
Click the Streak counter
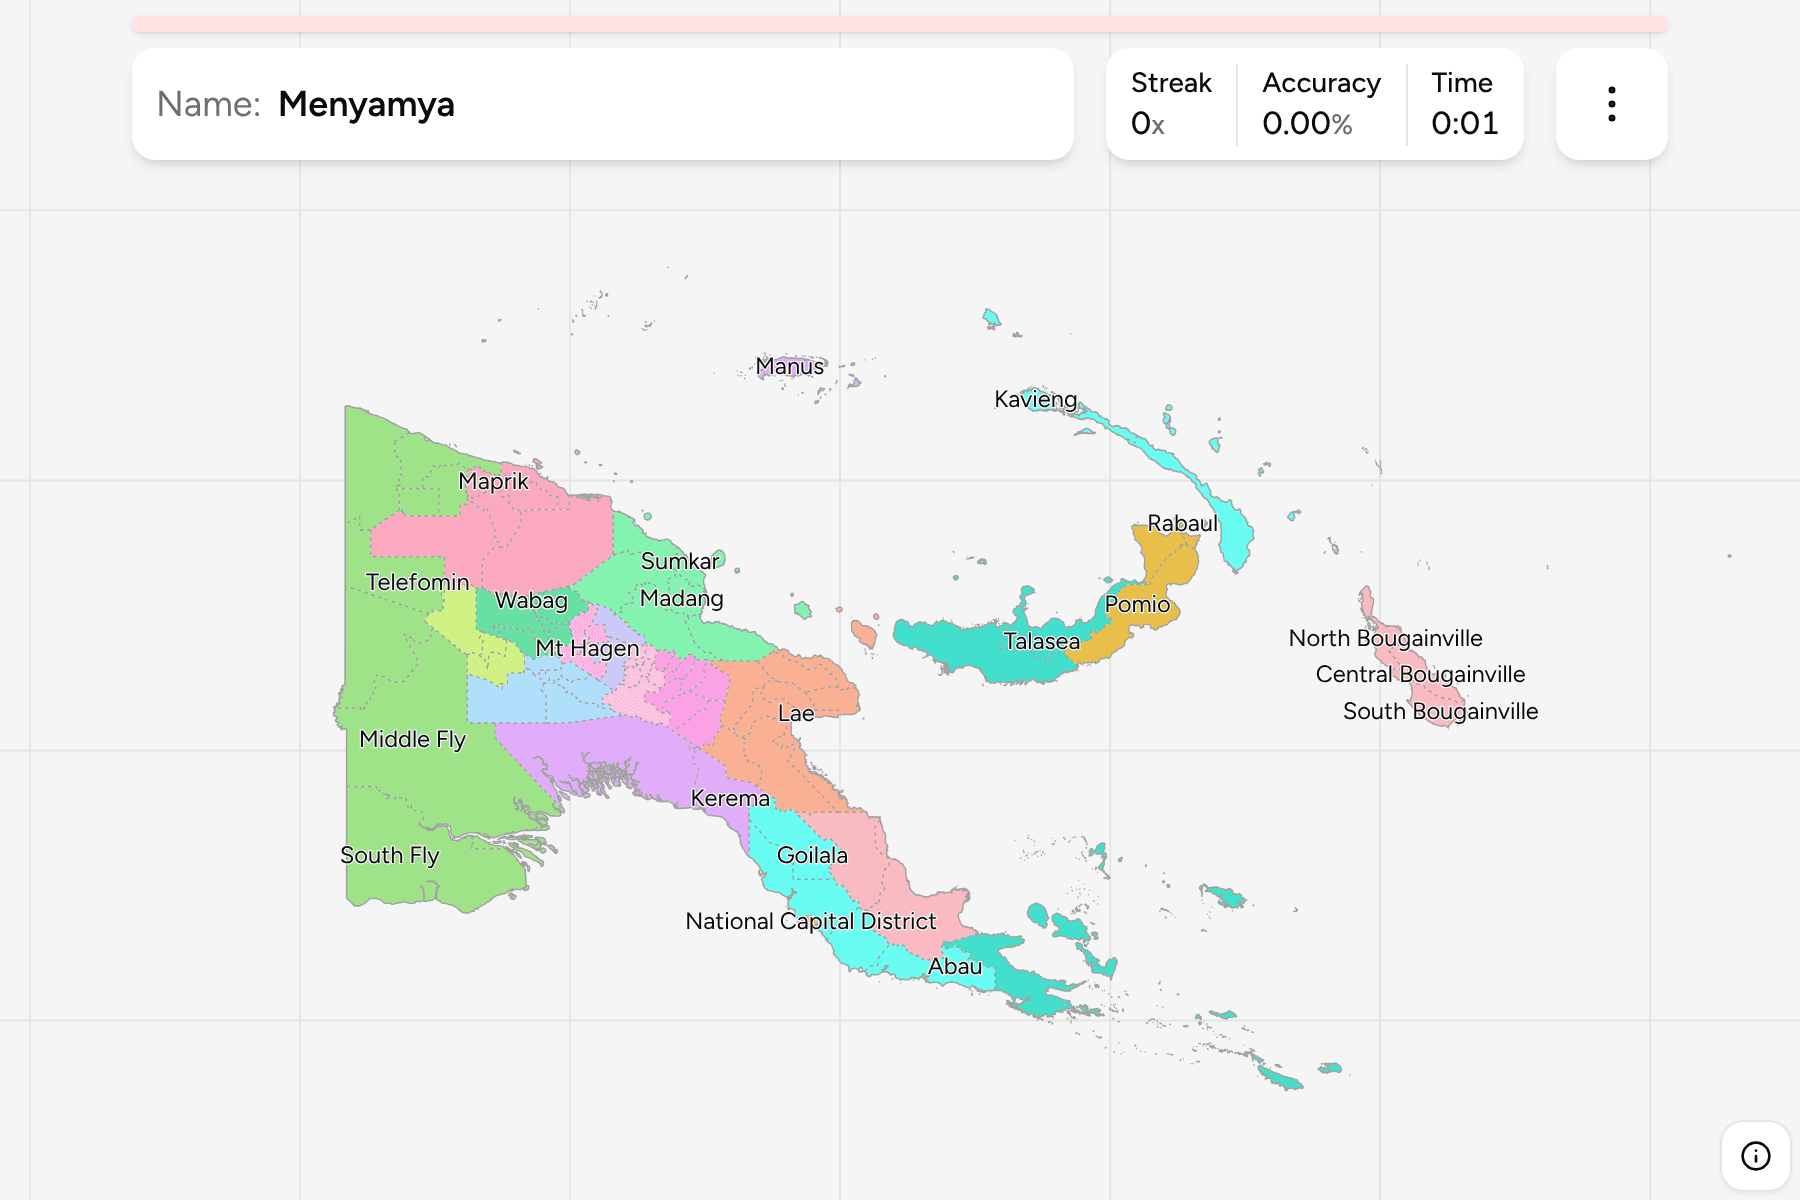[x=1171, y=104]
